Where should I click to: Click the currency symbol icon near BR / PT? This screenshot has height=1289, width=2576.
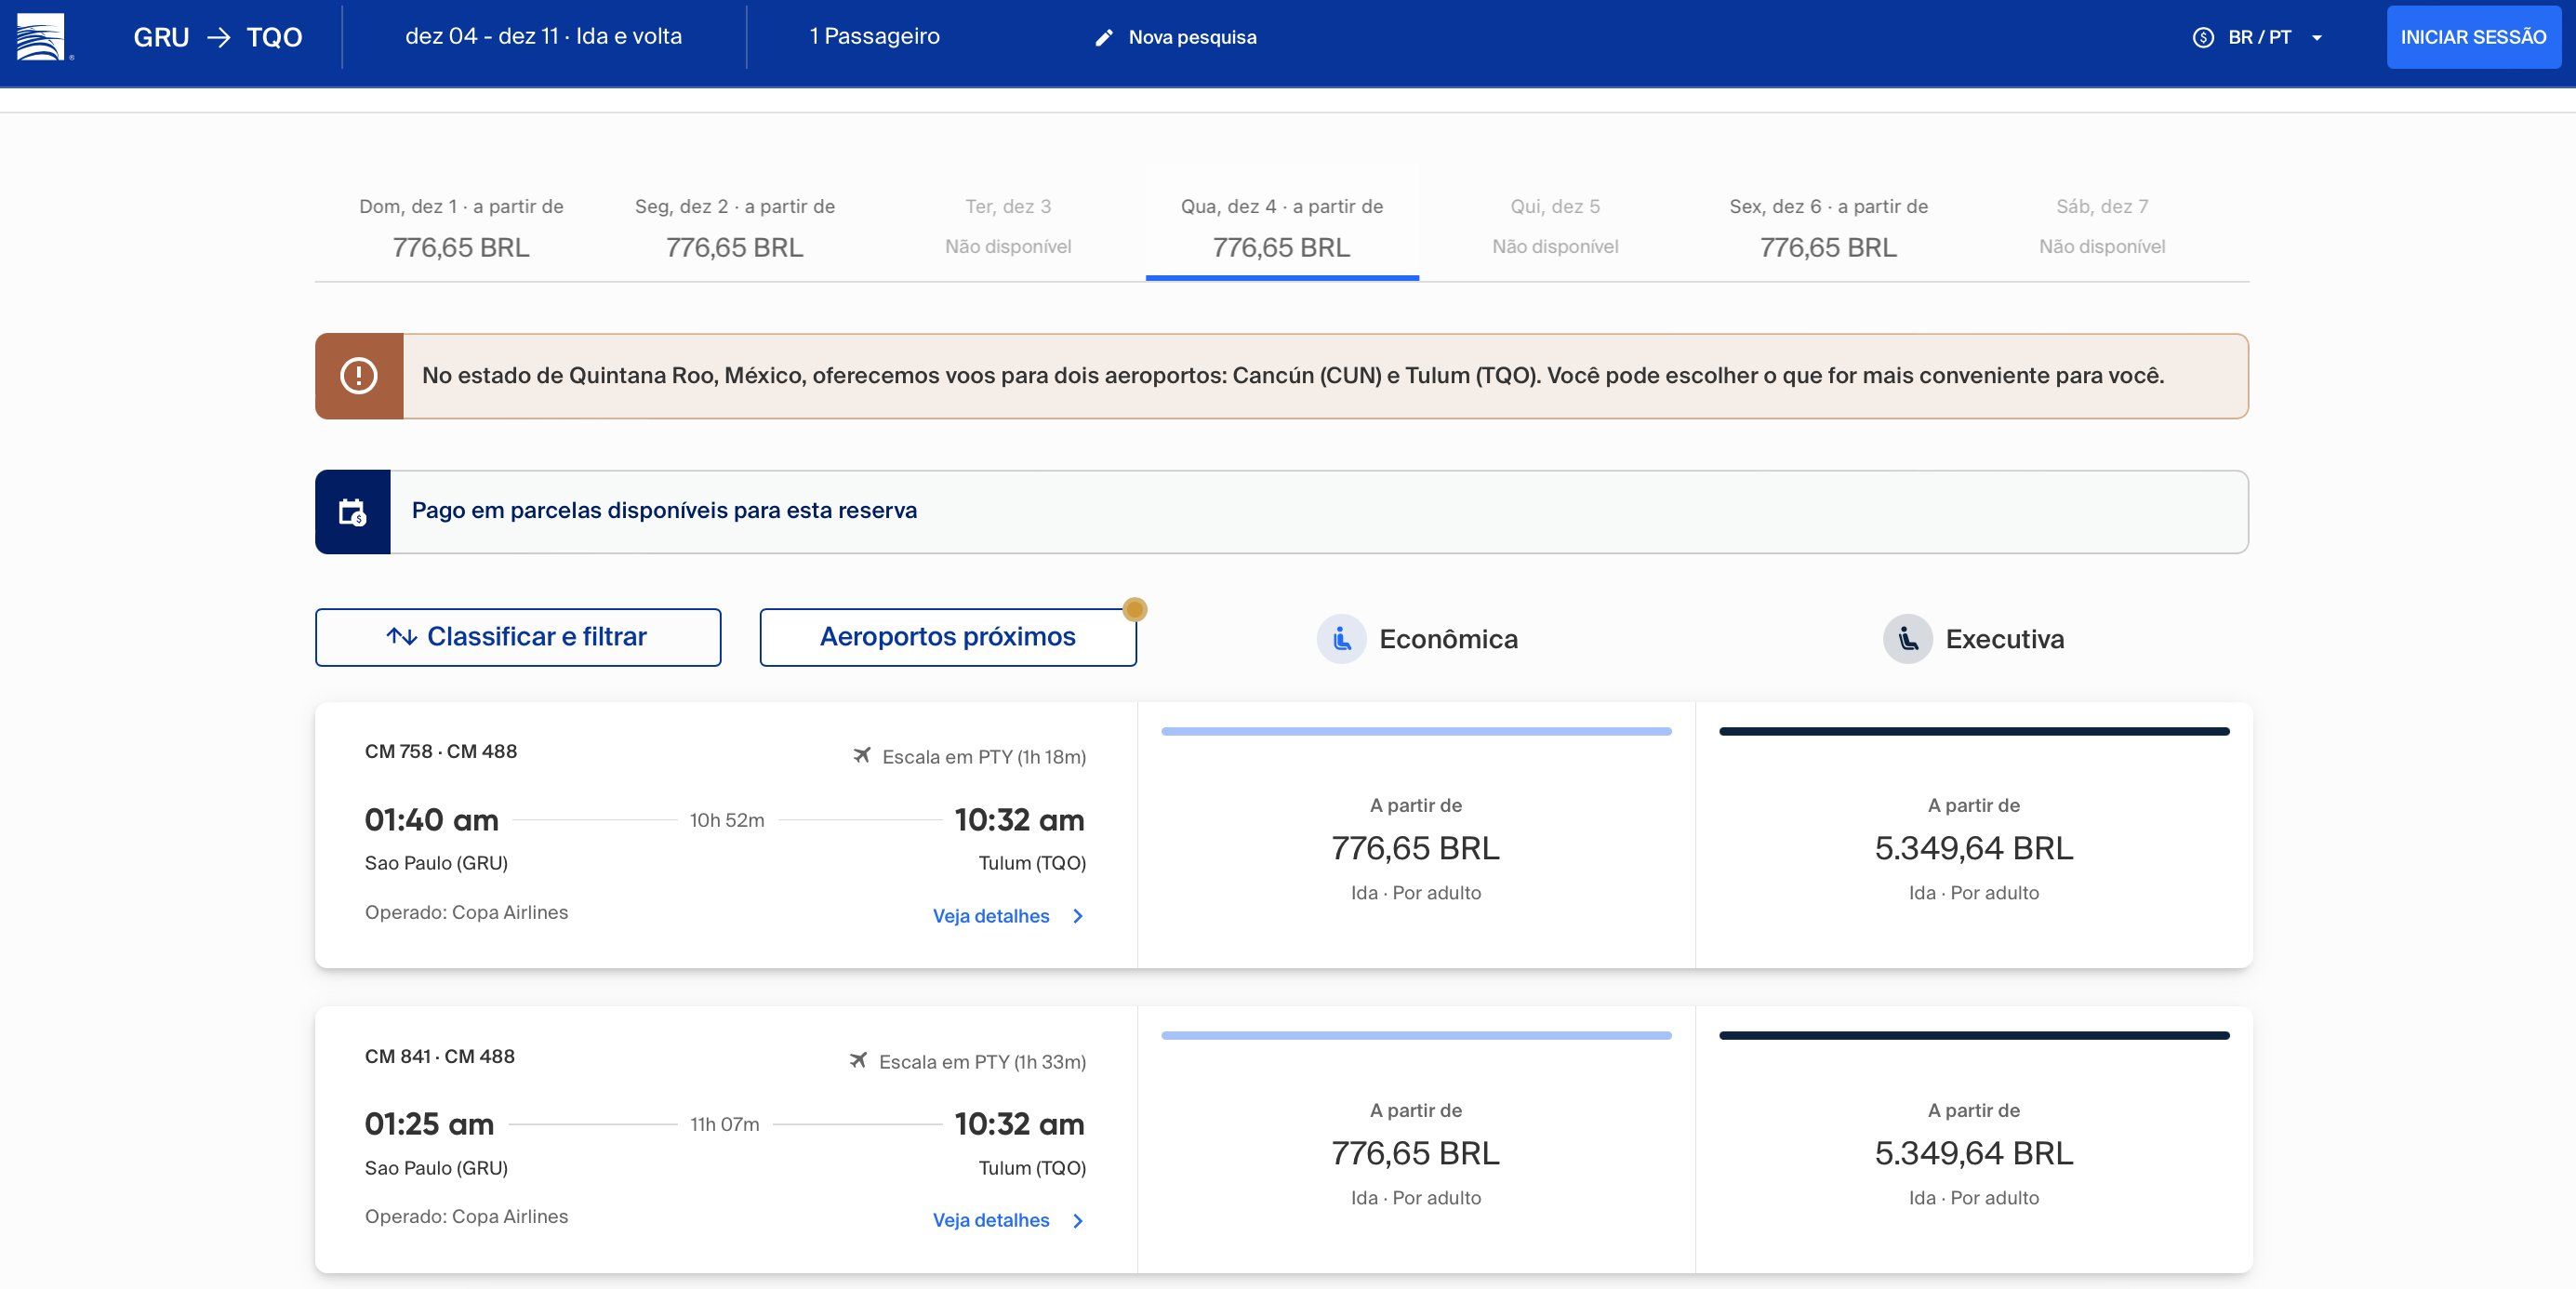click(x=2203, y=38)
